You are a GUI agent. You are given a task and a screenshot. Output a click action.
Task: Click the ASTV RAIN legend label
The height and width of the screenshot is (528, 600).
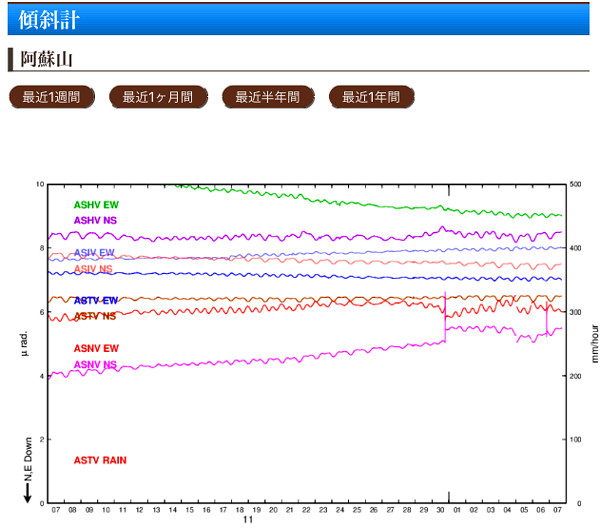pos(100,460)
